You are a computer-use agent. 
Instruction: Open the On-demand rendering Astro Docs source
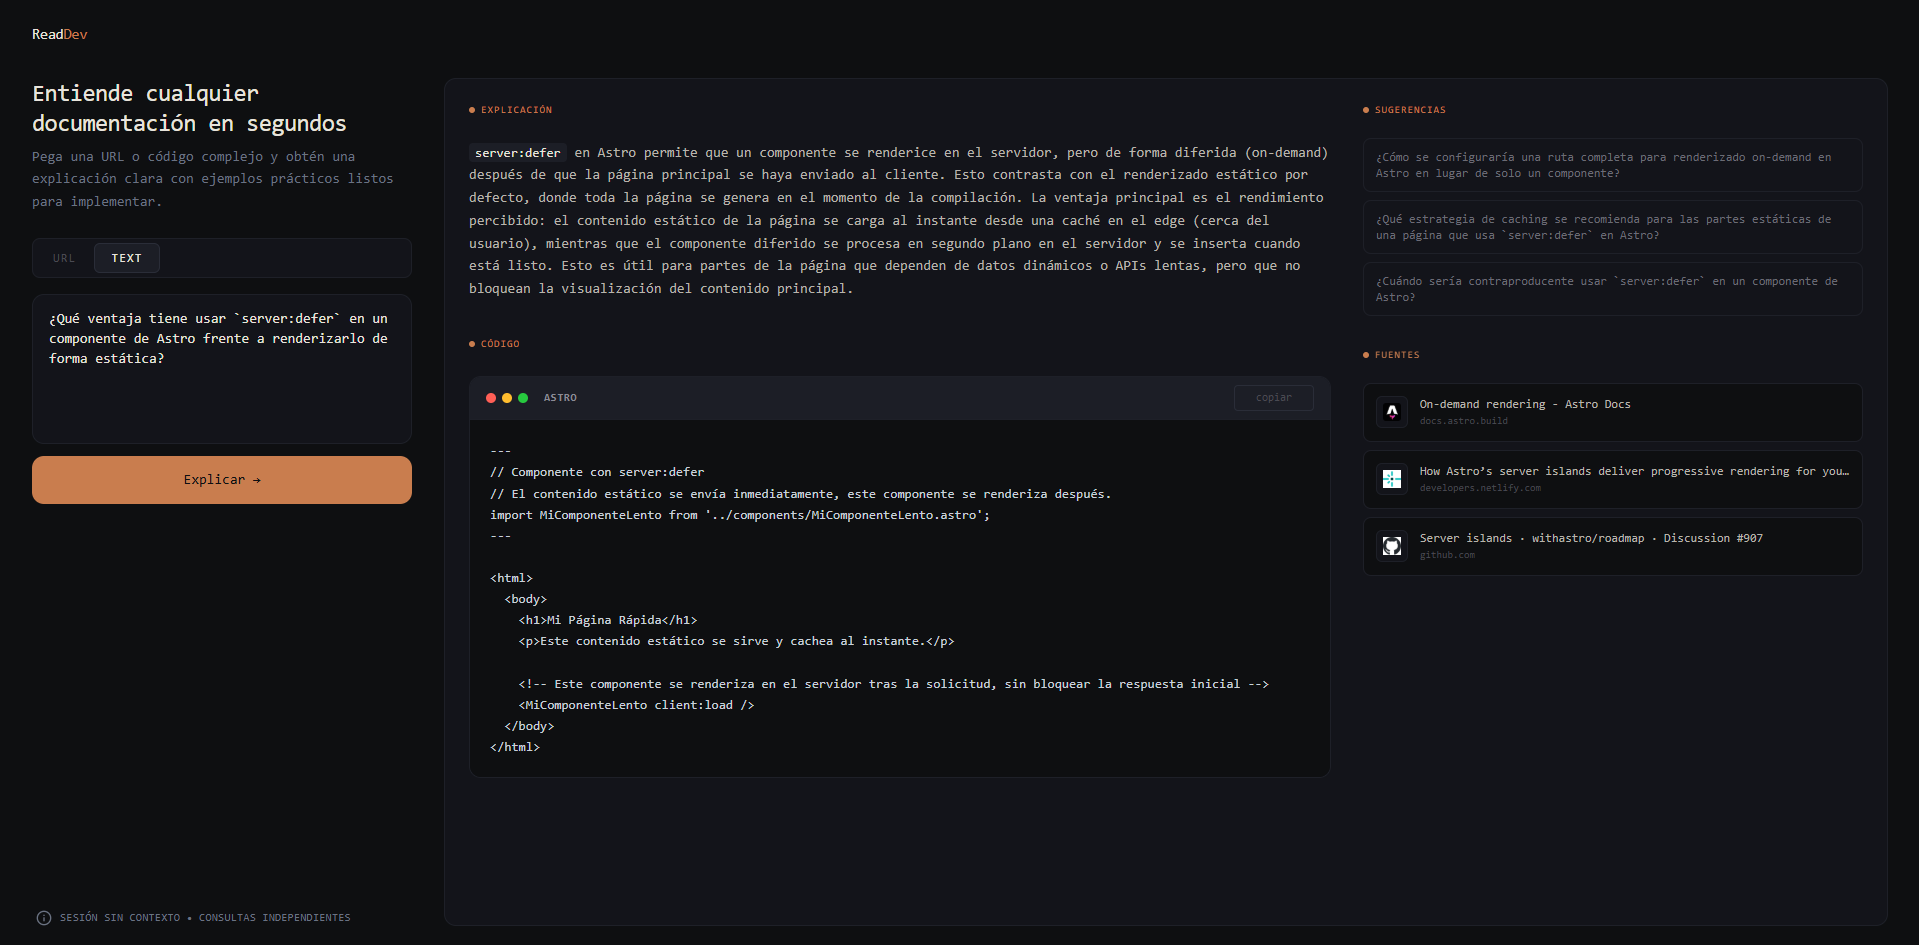[x=1612, y=412]
